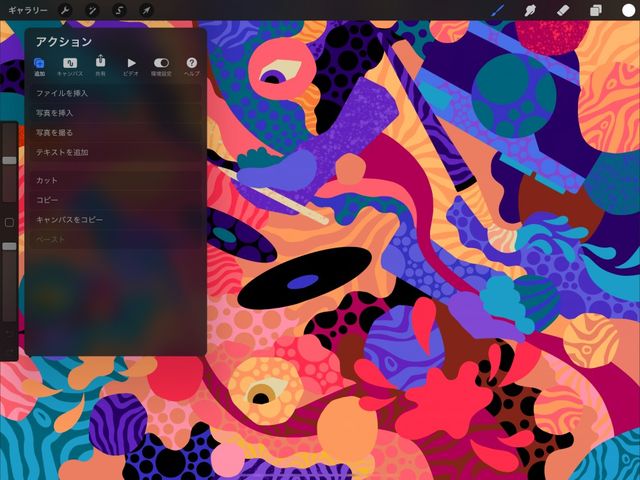Open the Actions wrench icon
640x480 pixels.
(65, 10)
